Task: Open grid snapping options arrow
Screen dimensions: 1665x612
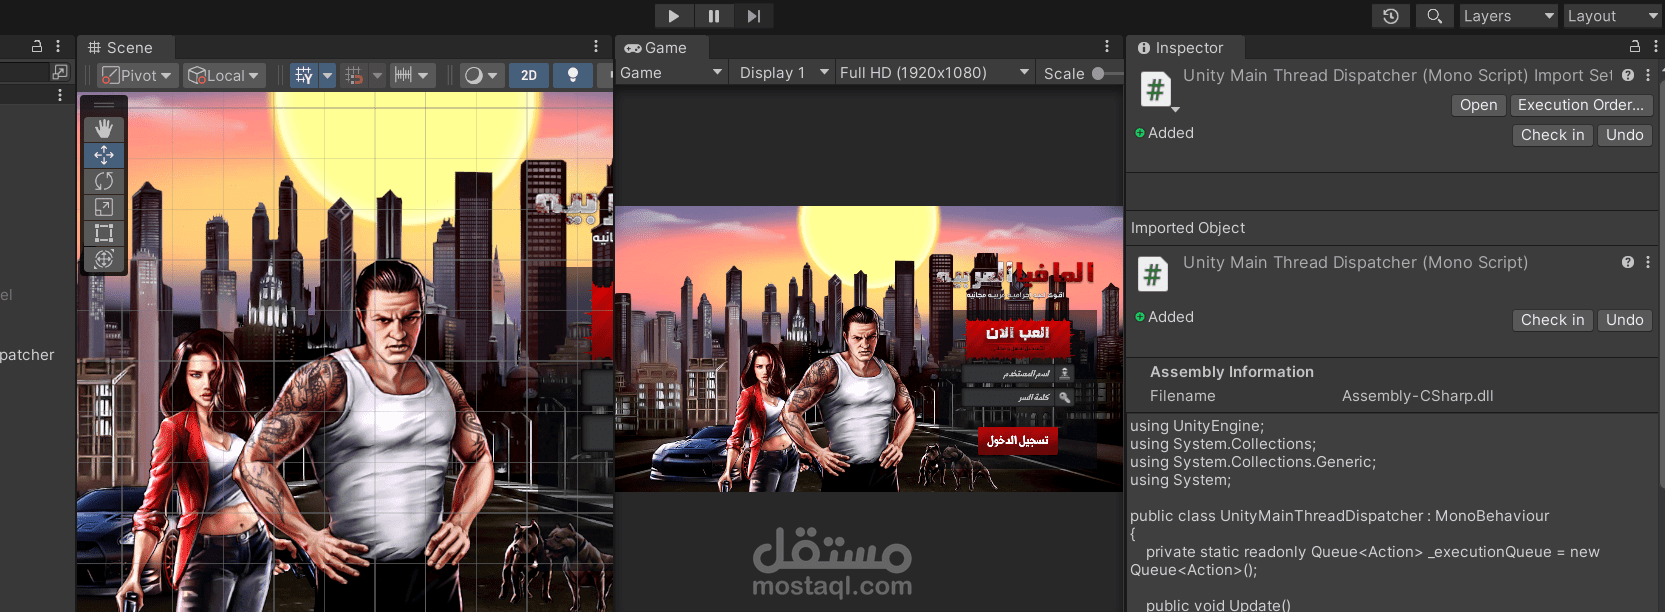Action: [x=377, y=75]
